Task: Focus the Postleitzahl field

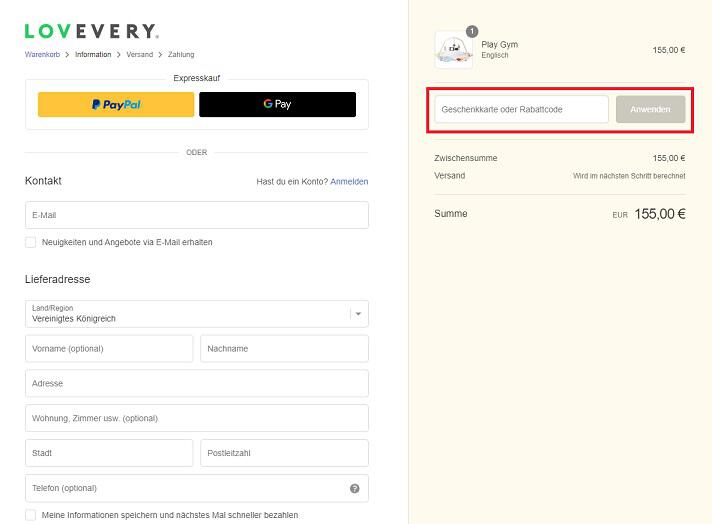Action: tap(284, 453)
